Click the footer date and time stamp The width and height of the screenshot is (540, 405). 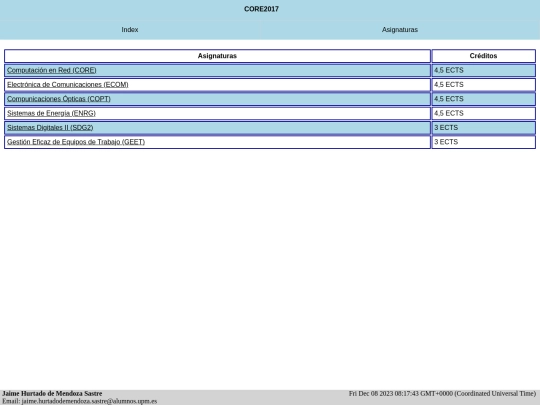click(442, 394)
